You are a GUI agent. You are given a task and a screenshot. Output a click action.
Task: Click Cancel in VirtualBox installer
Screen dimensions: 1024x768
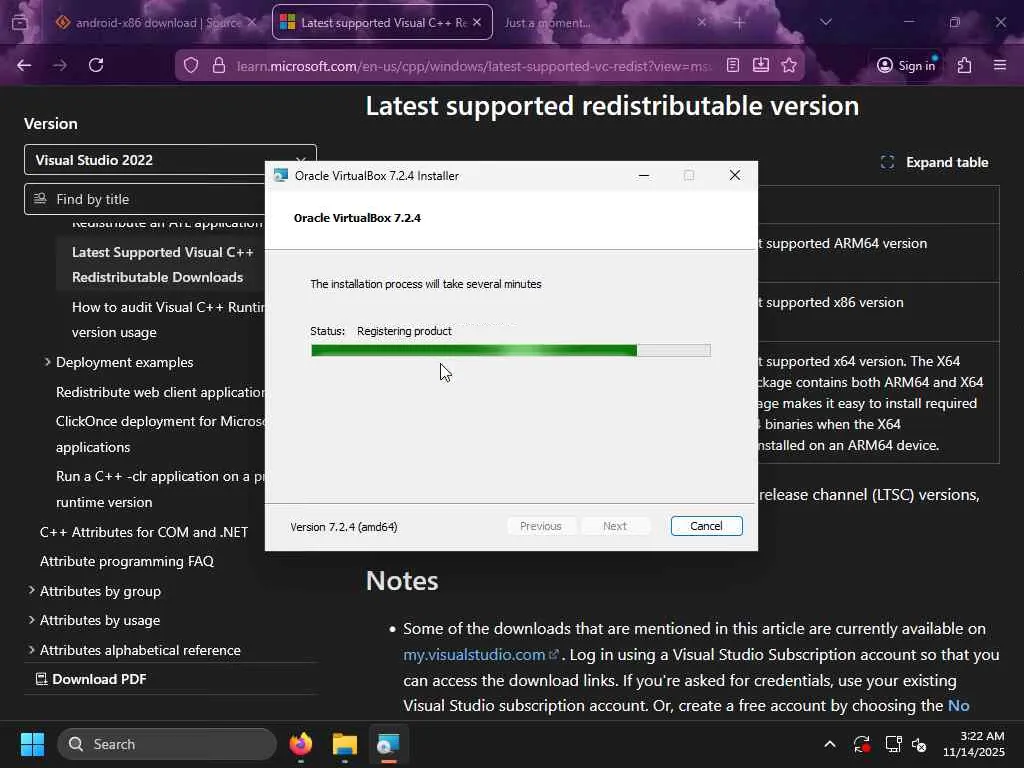(707, 526)
